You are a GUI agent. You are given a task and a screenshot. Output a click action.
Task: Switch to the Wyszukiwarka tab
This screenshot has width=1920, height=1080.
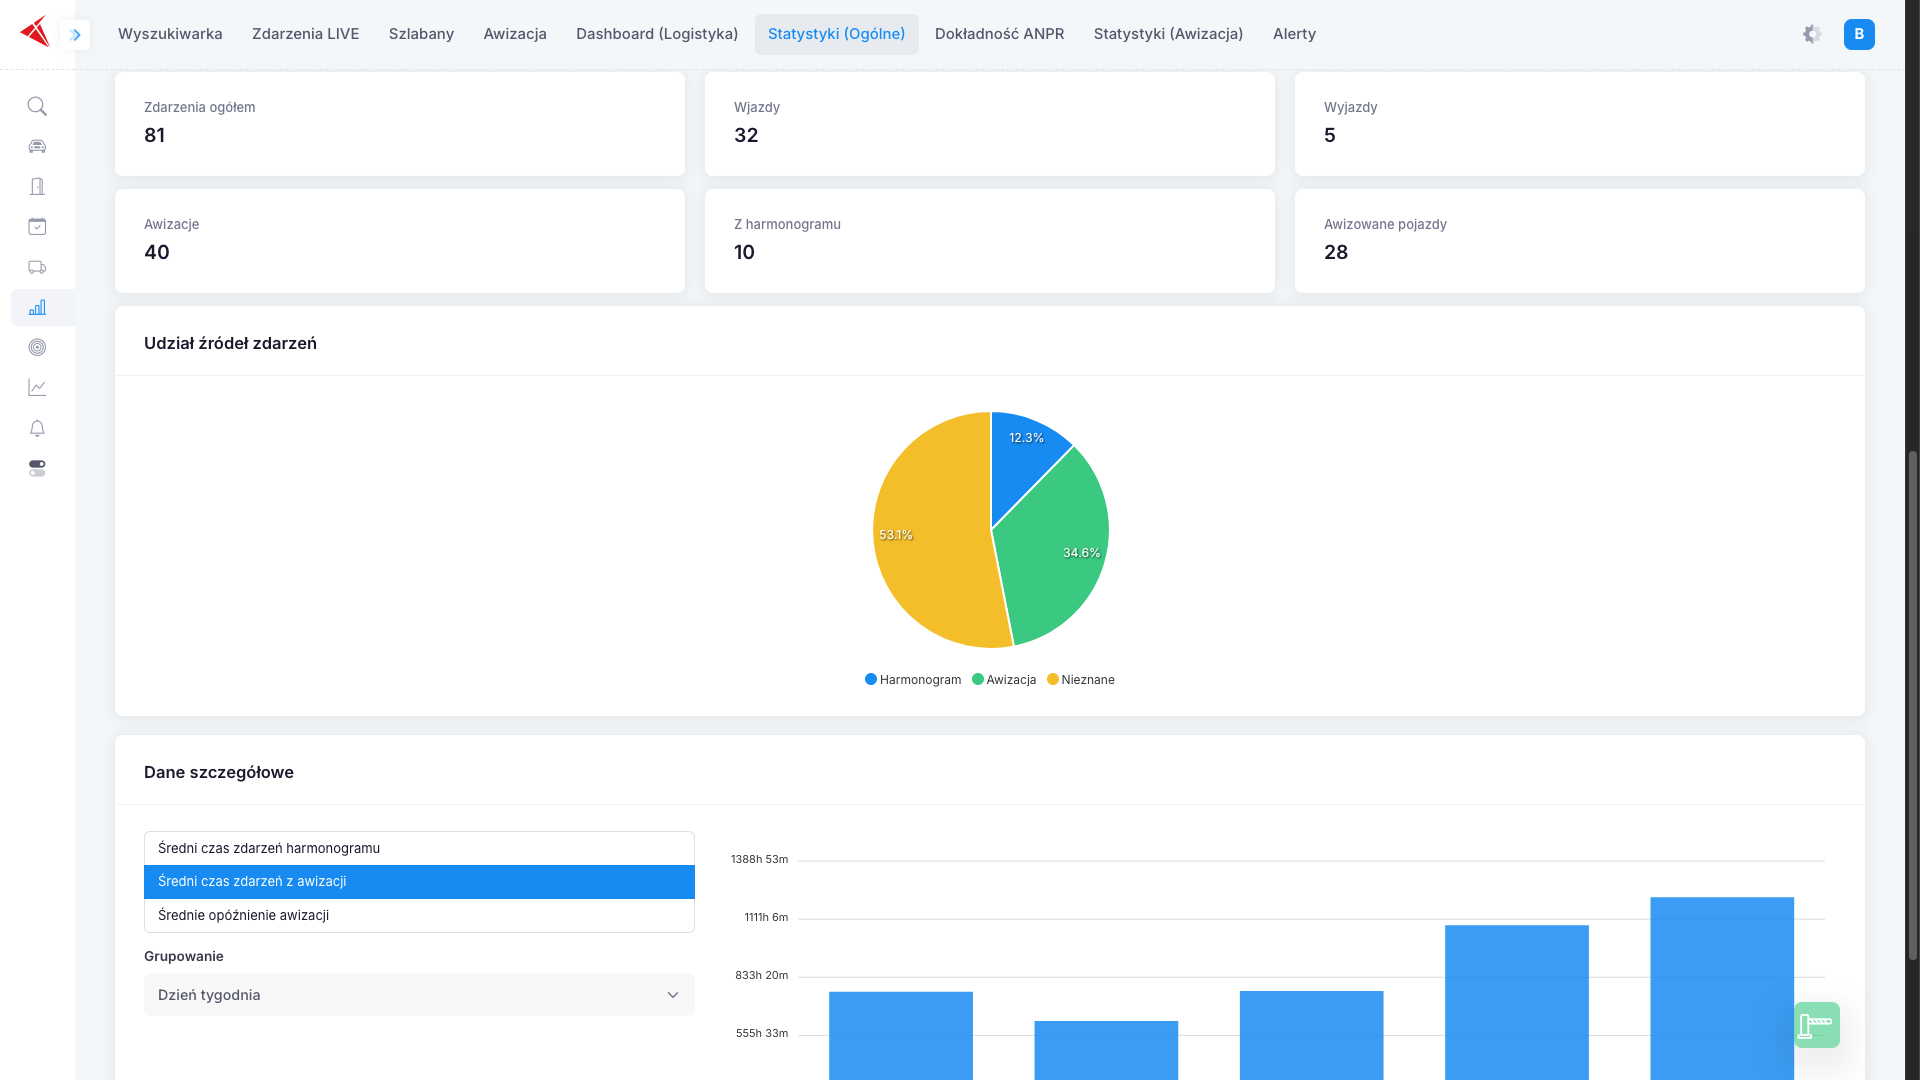tap(170, 34)
